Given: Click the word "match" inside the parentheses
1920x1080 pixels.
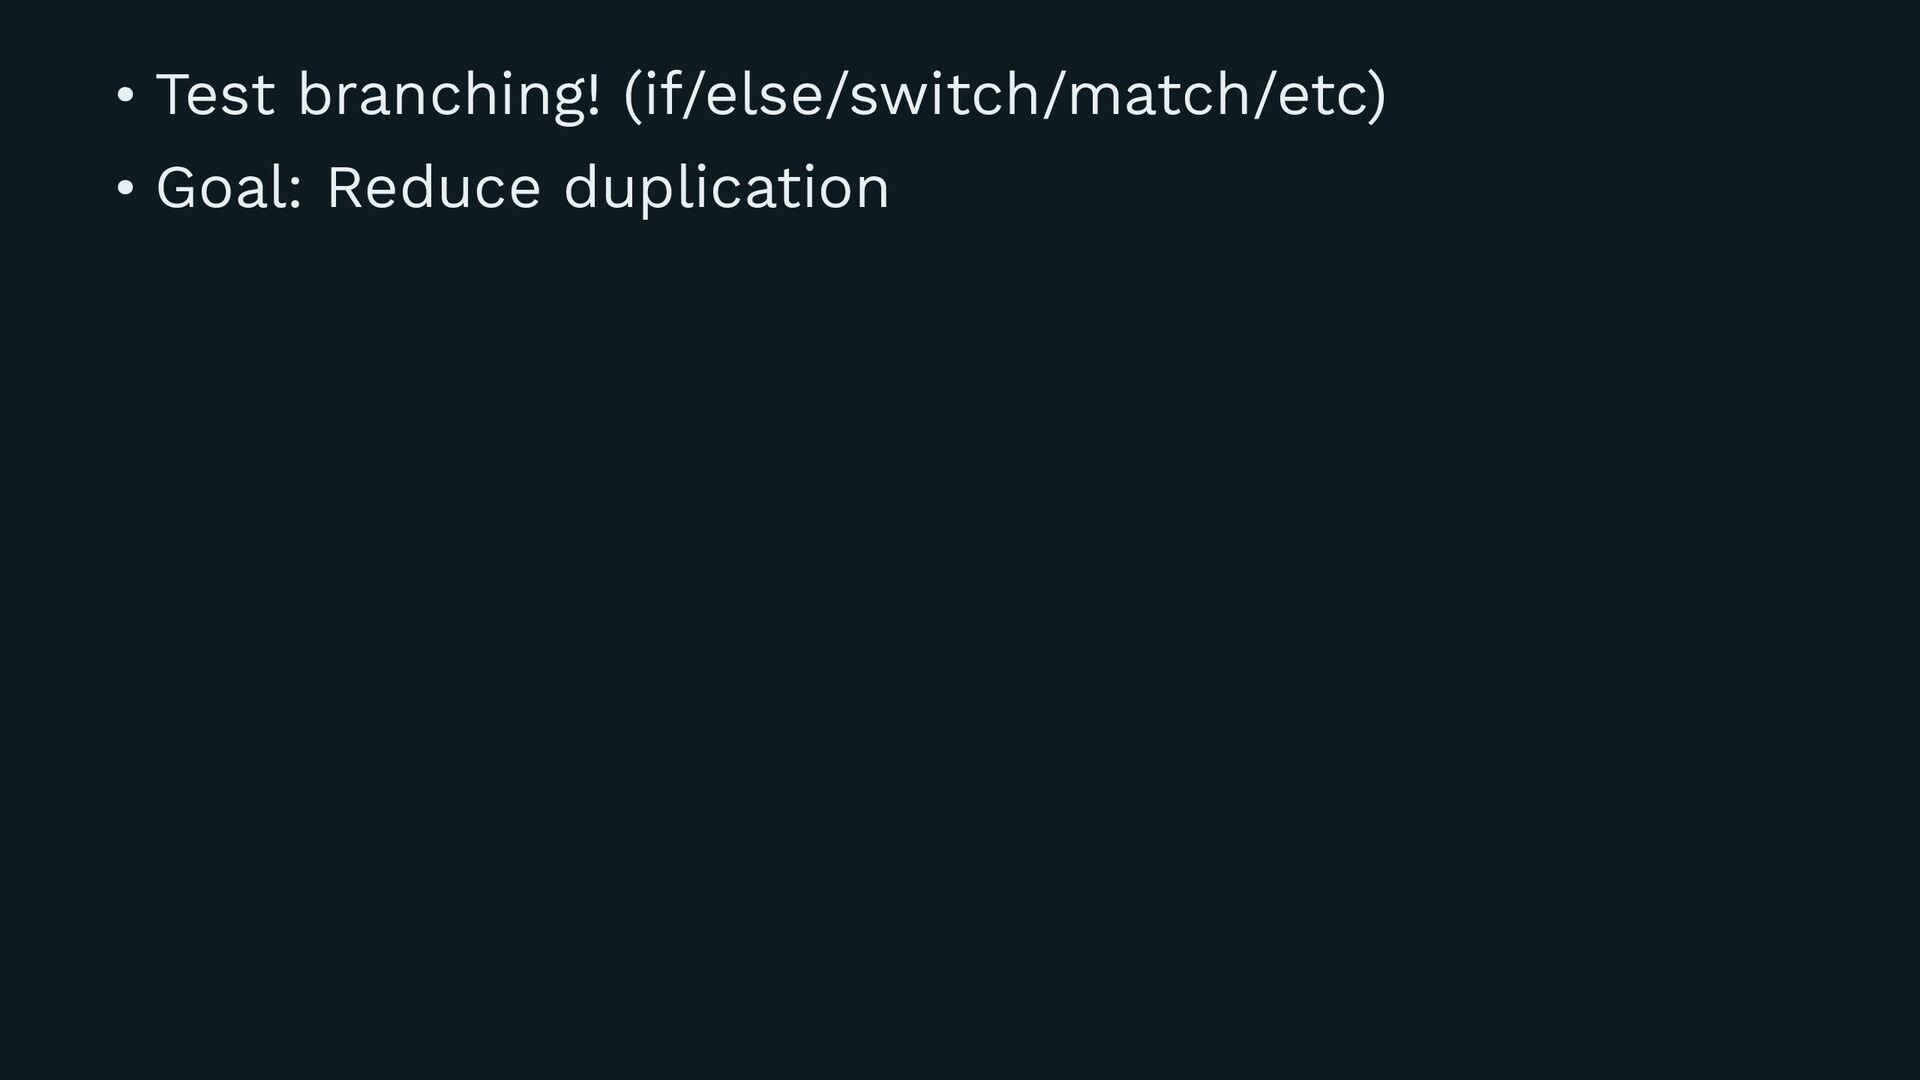Looking at the screenshot, I should [x=1159, y=93].
